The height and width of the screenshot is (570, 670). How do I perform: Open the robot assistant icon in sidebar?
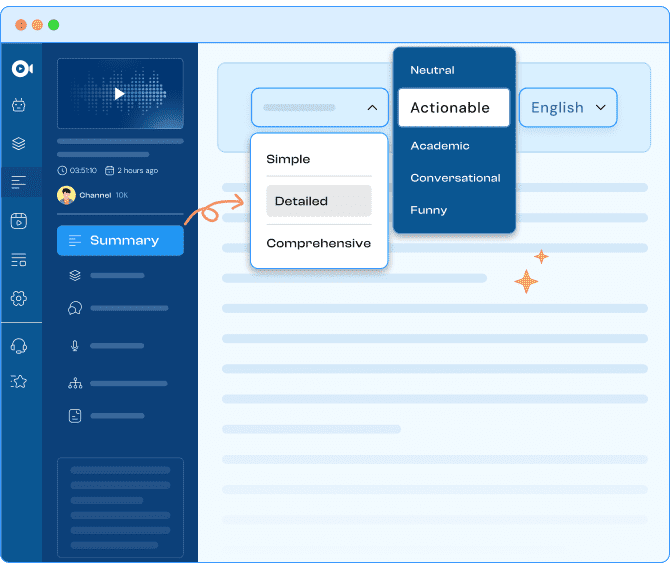click(x=19, y=105)
